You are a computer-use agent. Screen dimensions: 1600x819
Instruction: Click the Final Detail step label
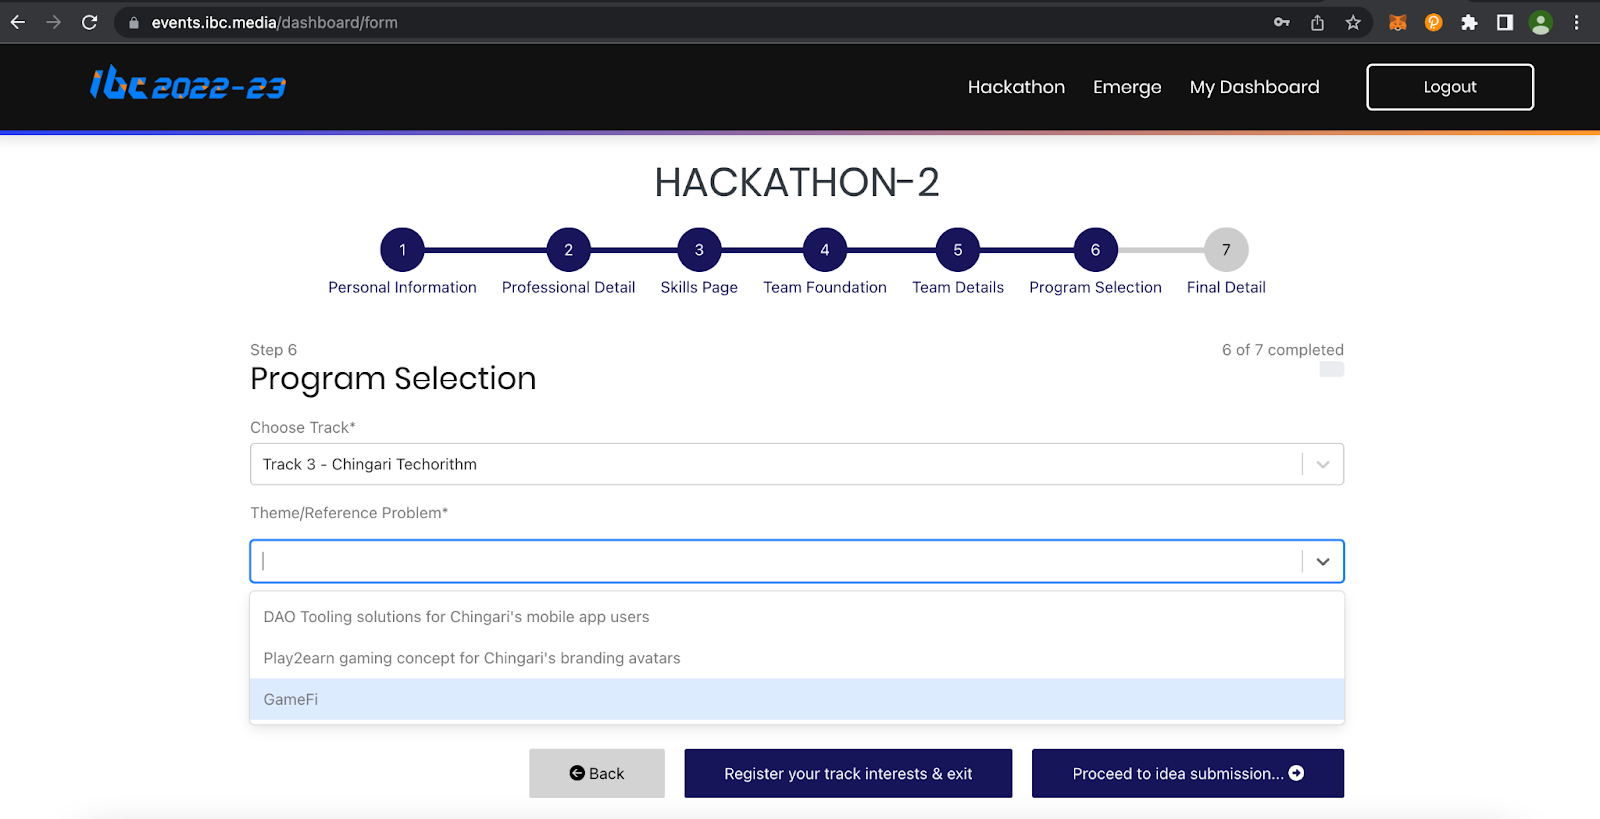(1226, 287)
